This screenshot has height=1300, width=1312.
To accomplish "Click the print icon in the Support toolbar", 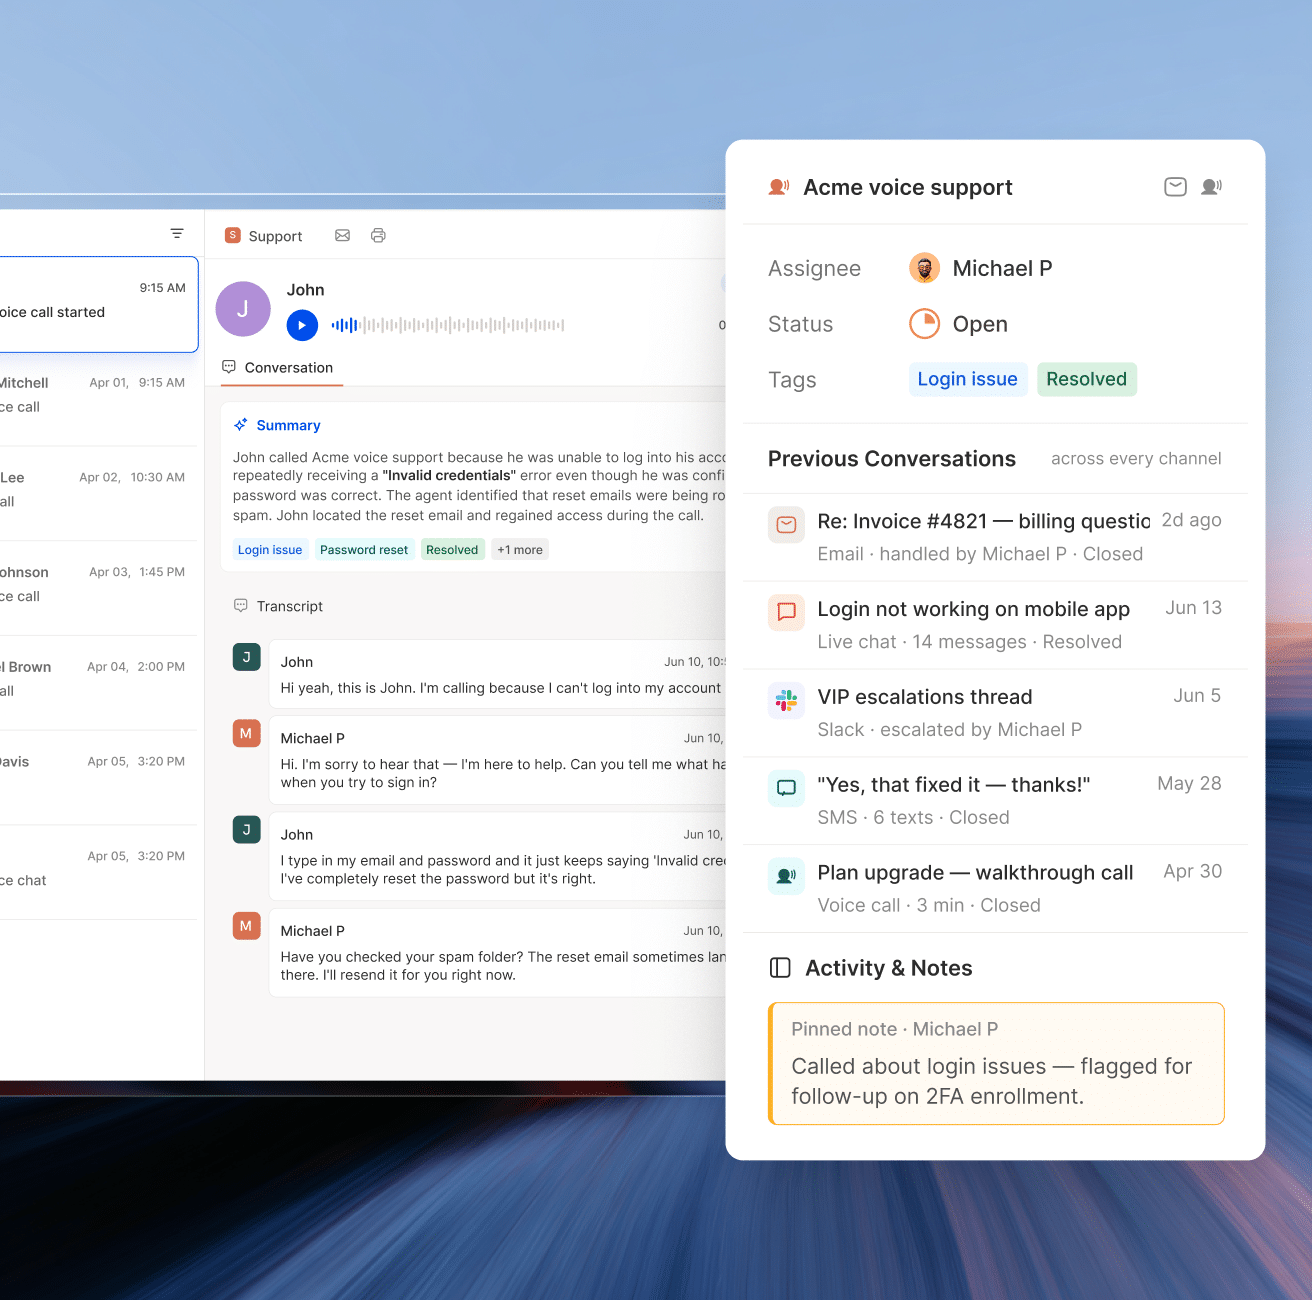I will coord(378,236).
